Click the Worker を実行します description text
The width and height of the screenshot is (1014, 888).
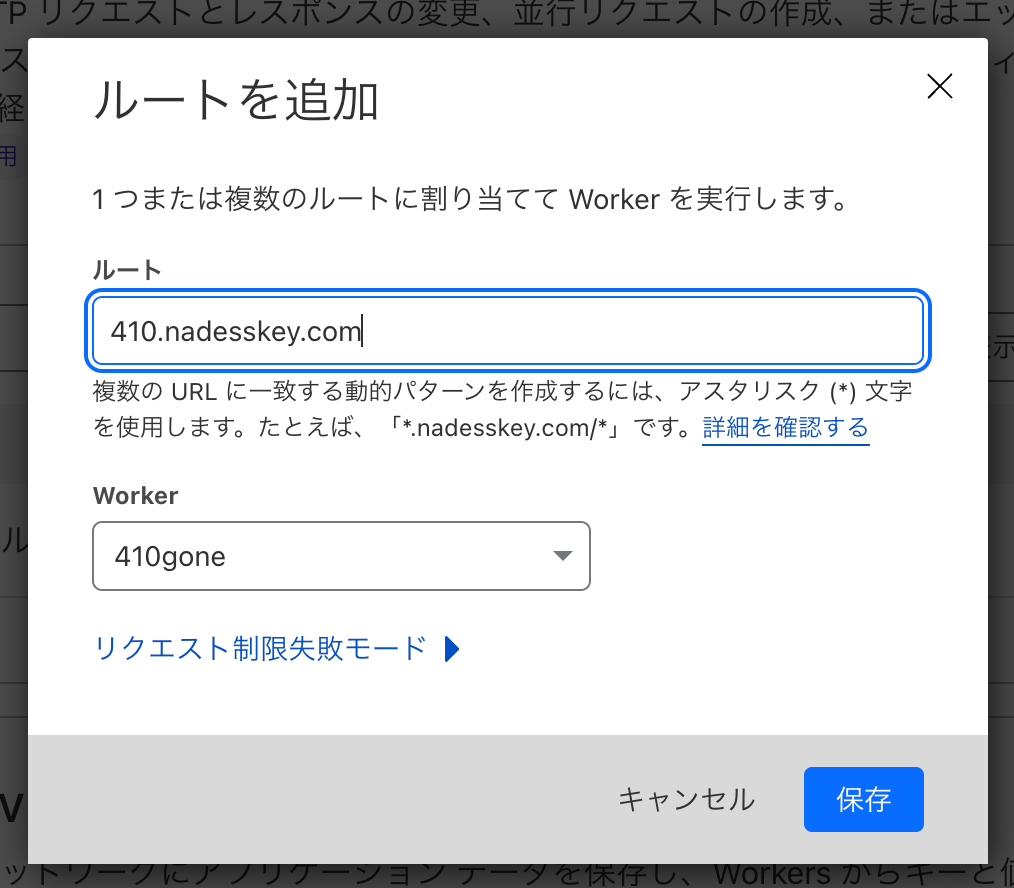(470, 199)
